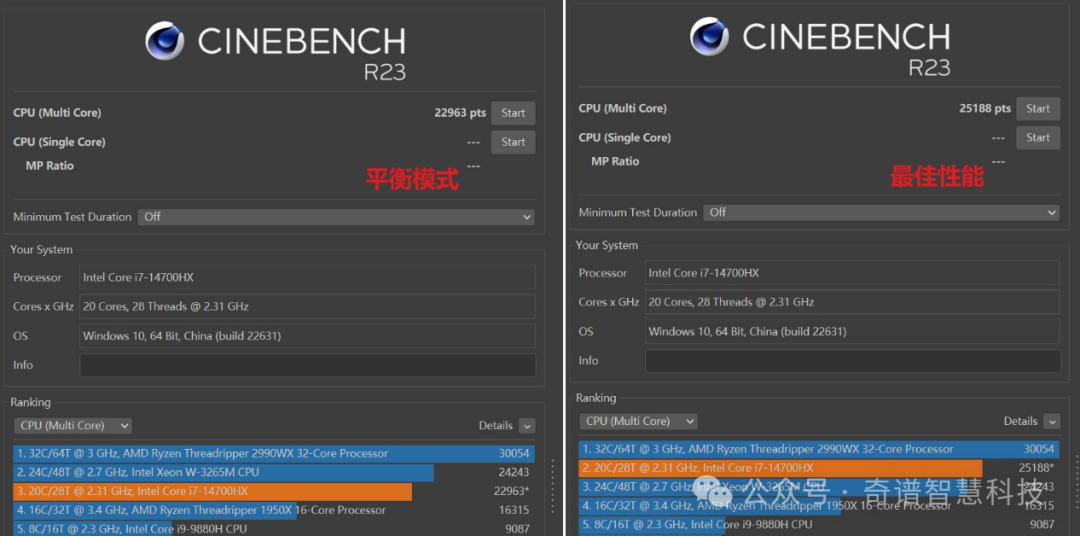
Task: Select Threadripper 1950X ranking row in left window
Action: (x=273, y=511)
